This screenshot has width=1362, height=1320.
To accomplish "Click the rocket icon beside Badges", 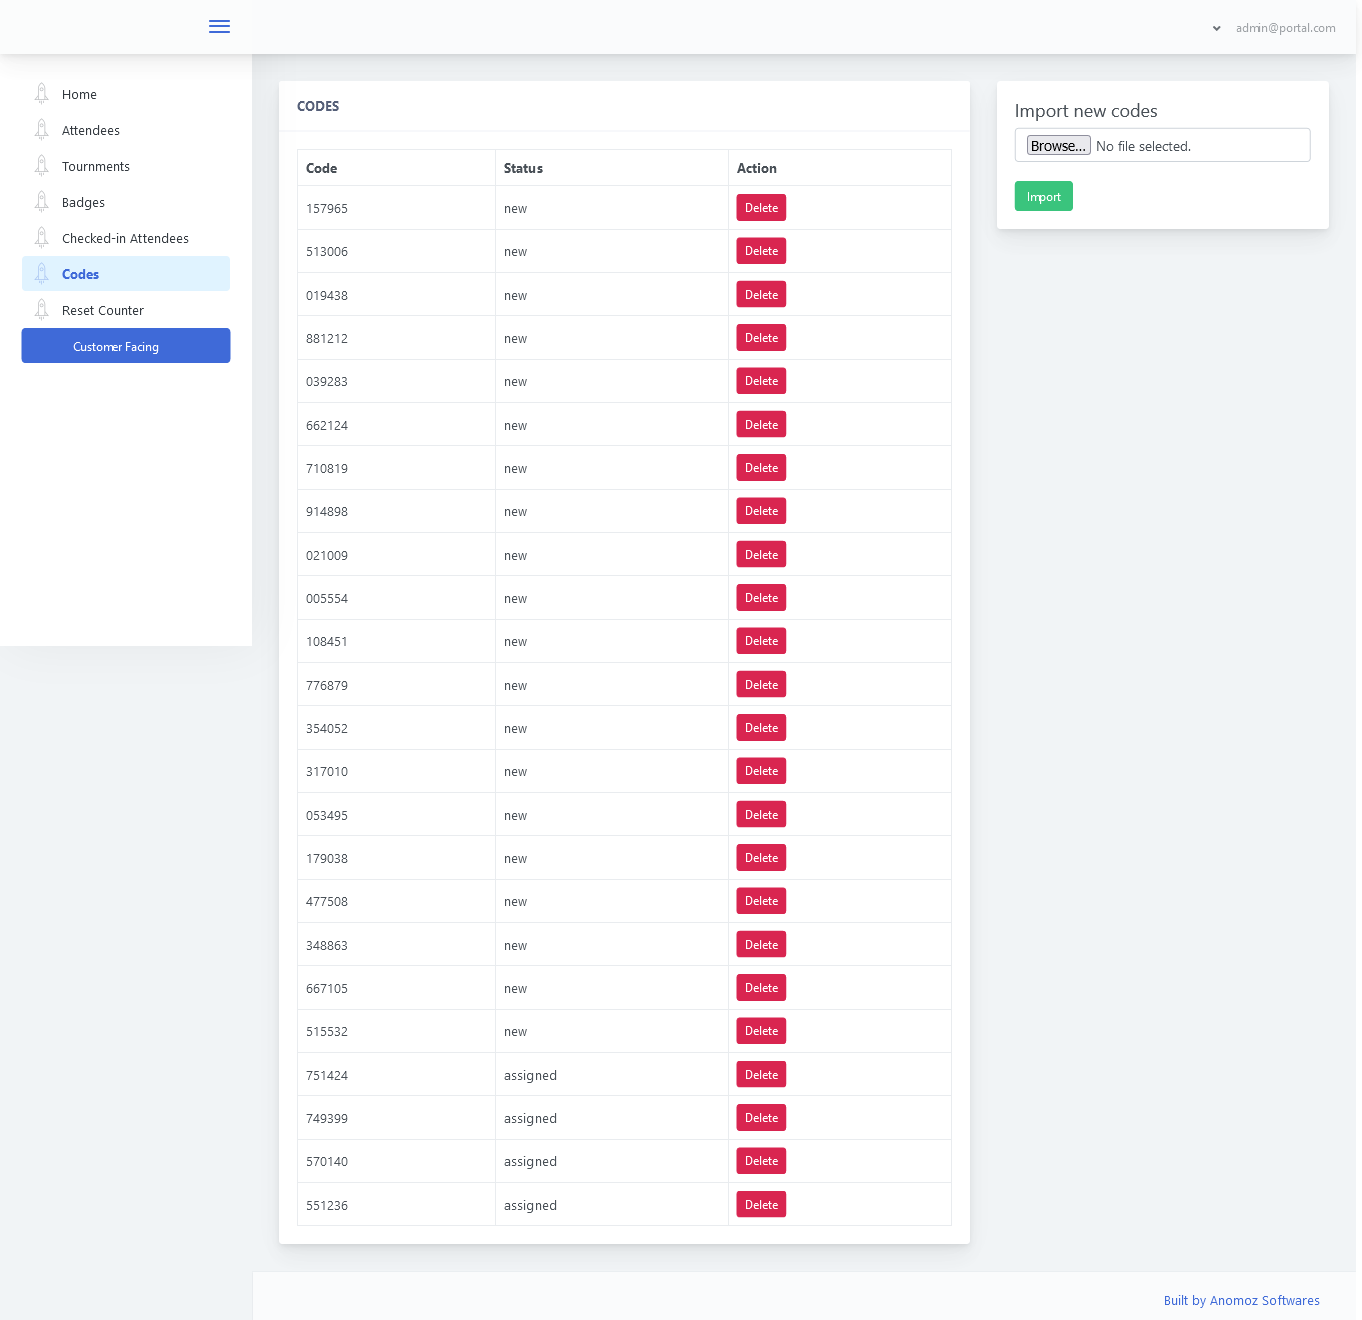I will (42, 202).
